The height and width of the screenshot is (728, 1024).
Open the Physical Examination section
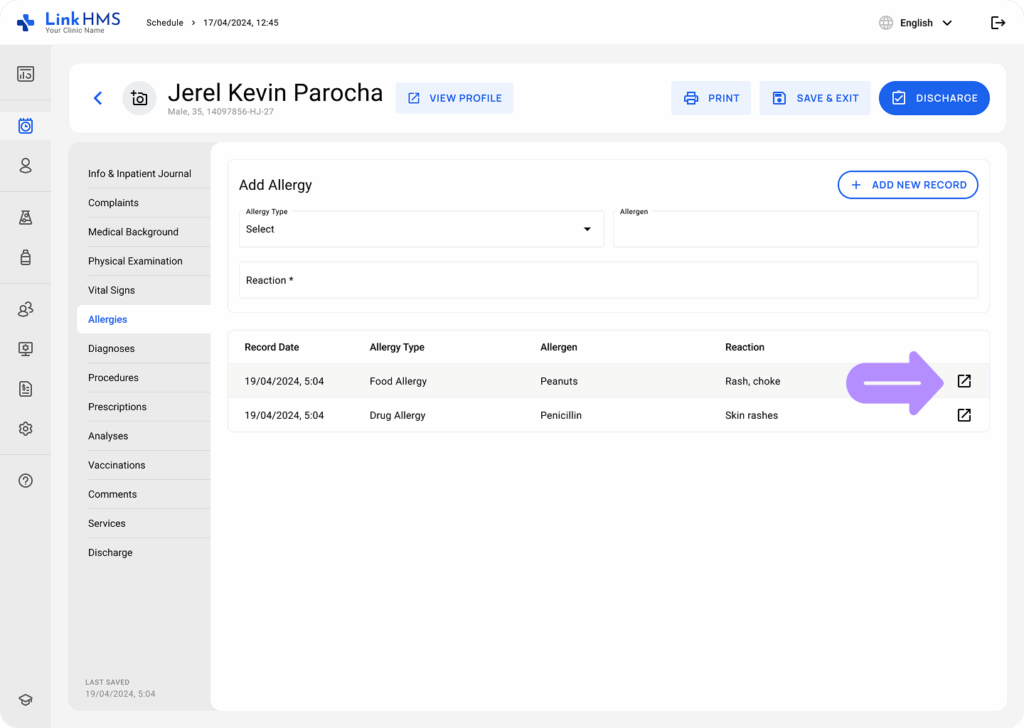135,261
